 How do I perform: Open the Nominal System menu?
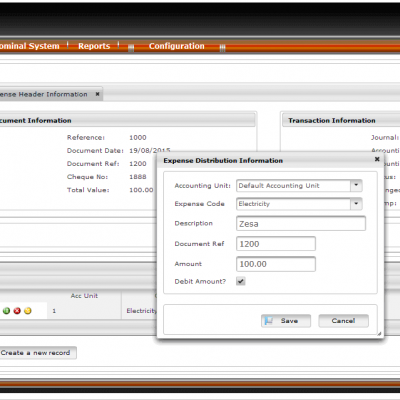click(30, 46)
